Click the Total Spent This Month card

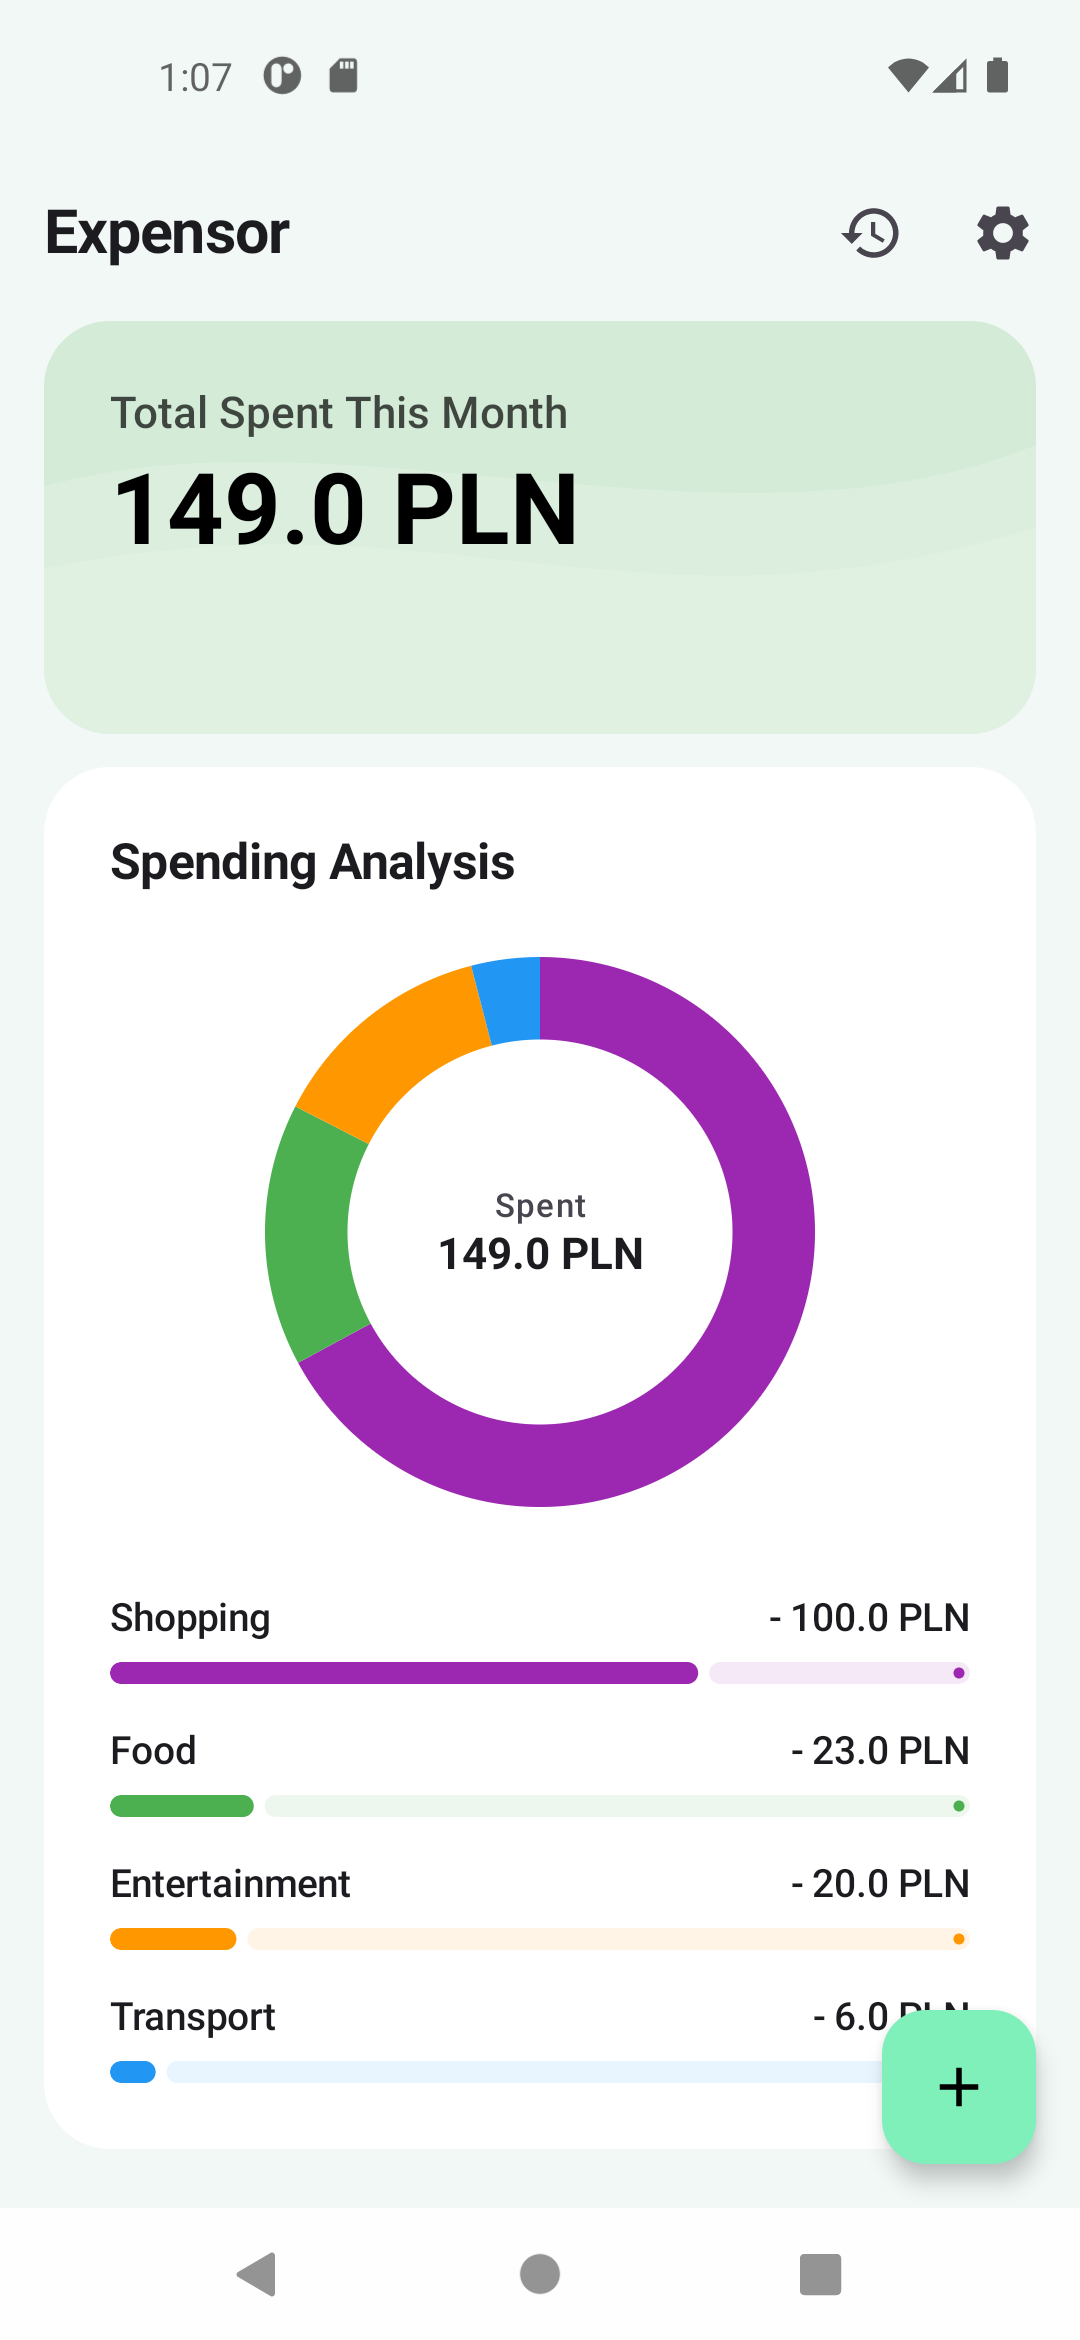click(540, 527)
